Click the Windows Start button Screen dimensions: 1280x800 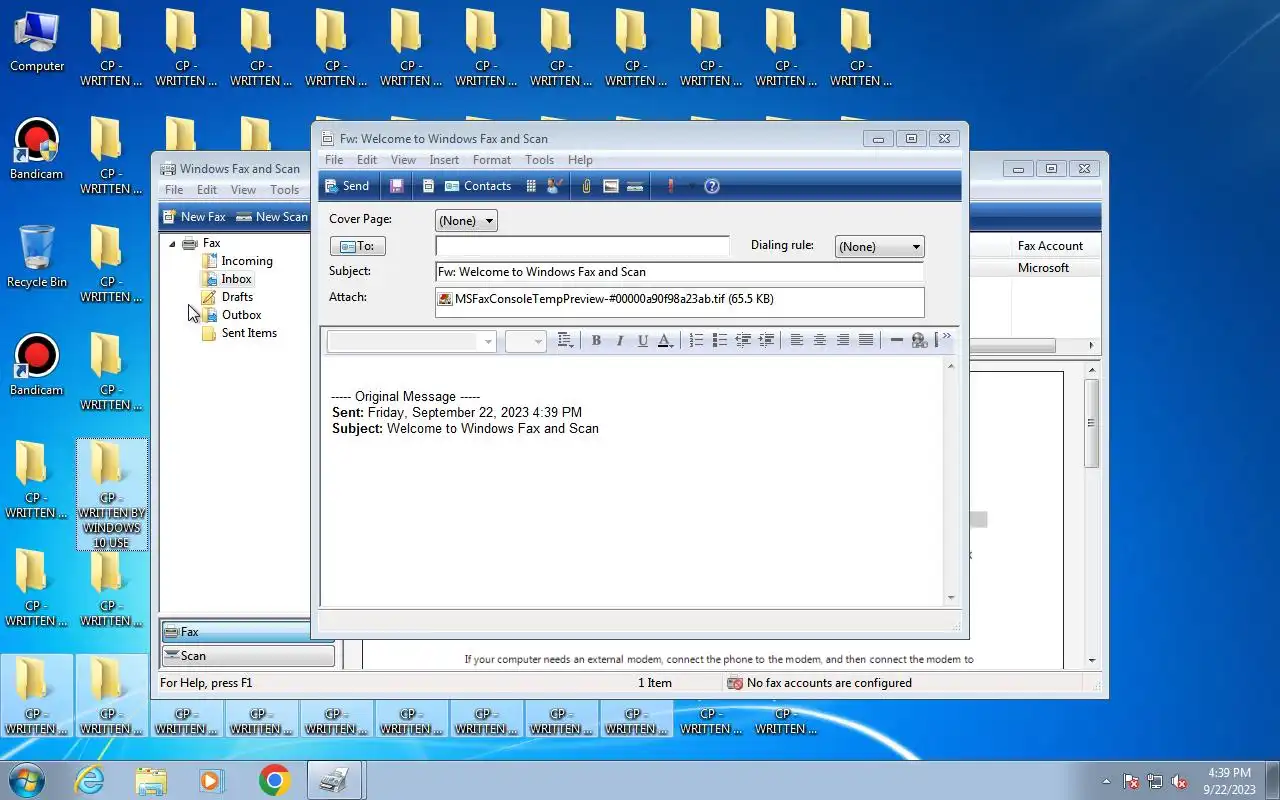(x=27, y=780)
